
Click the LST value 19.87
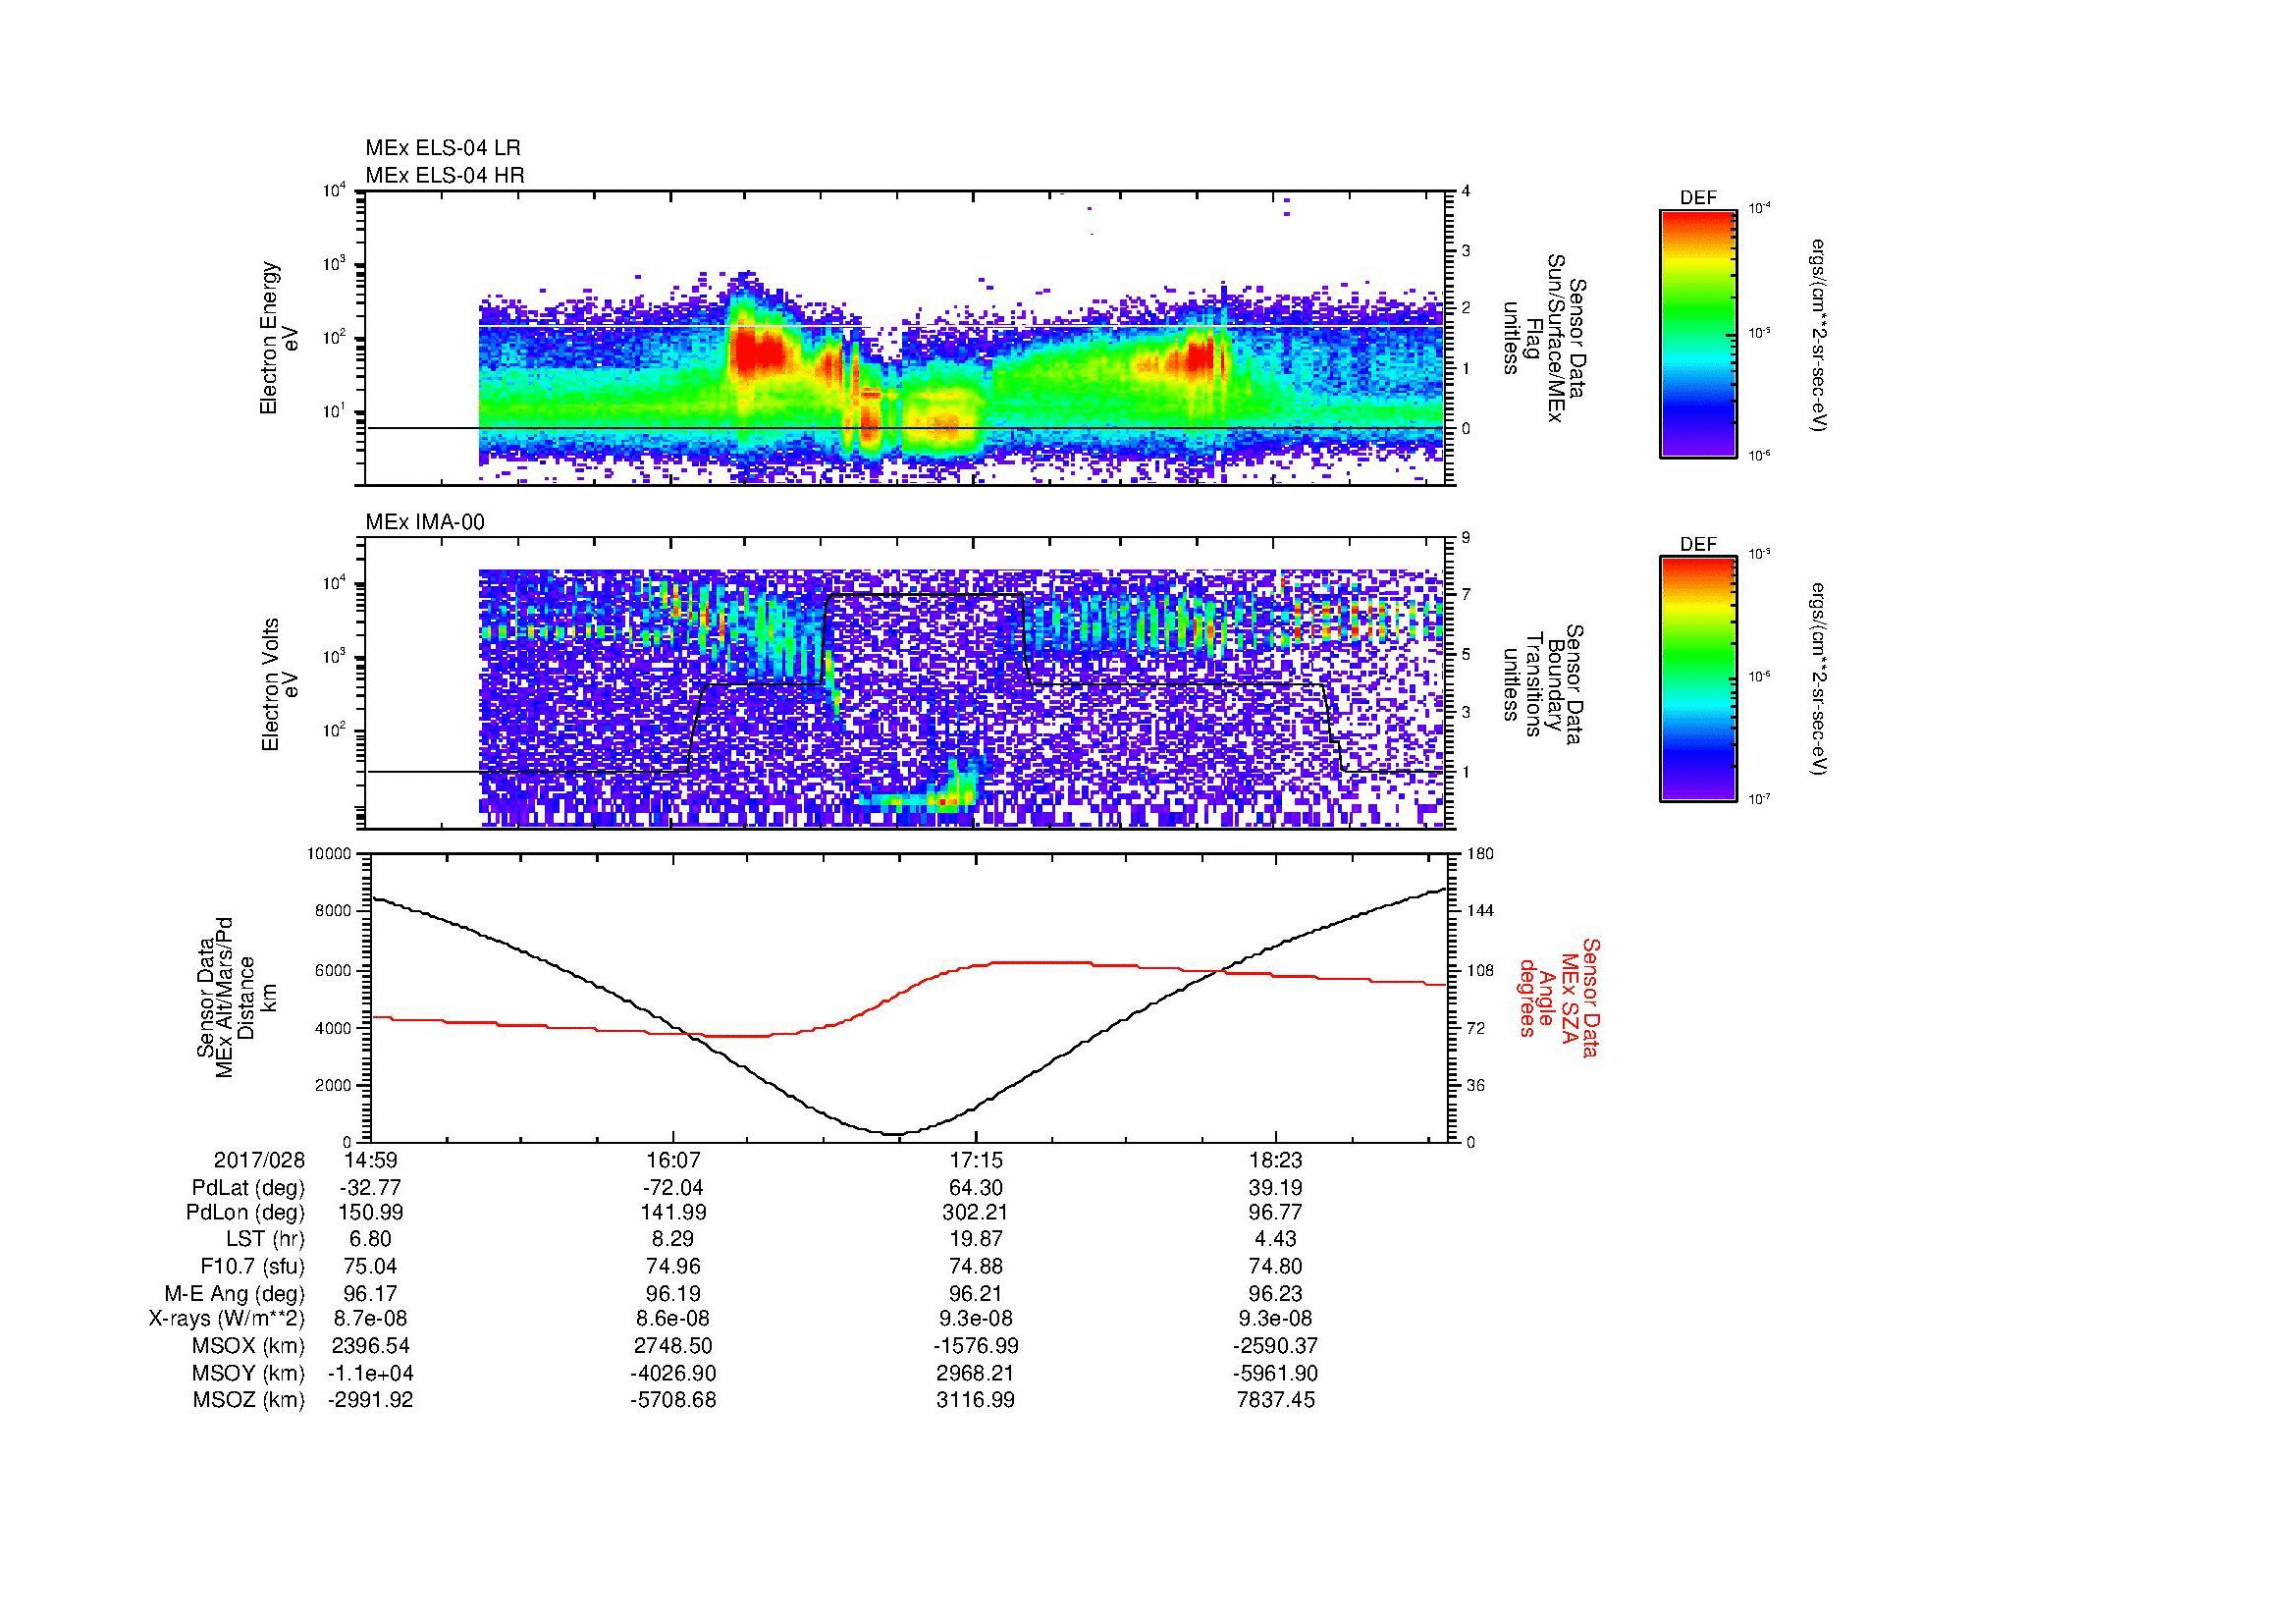976,1240
